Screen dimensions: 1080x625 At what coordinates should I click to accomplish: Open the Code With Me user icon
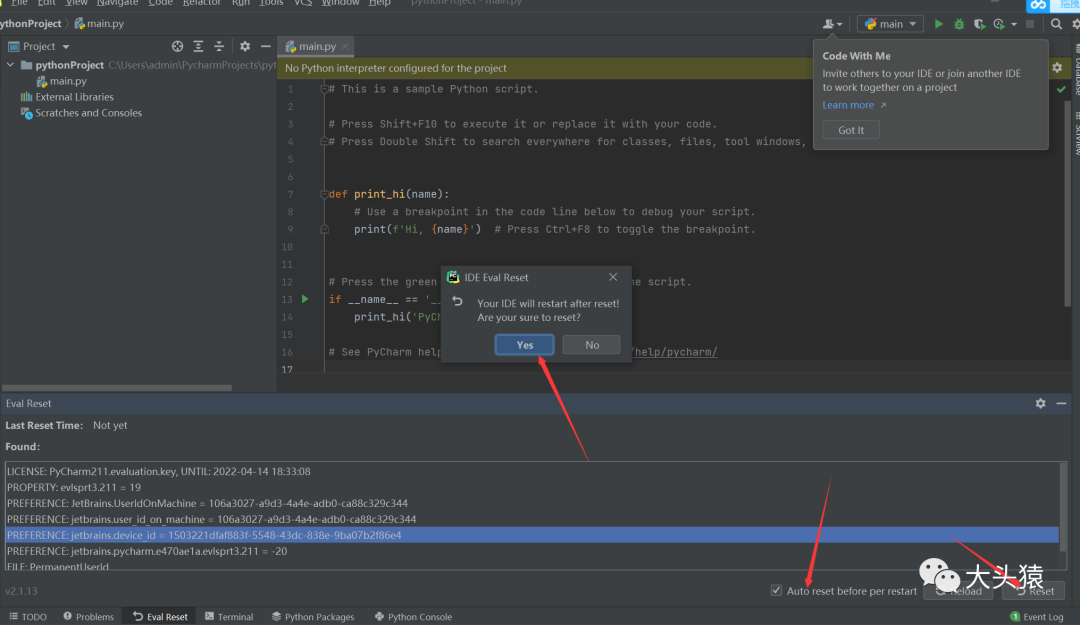[x=832, y=24]
